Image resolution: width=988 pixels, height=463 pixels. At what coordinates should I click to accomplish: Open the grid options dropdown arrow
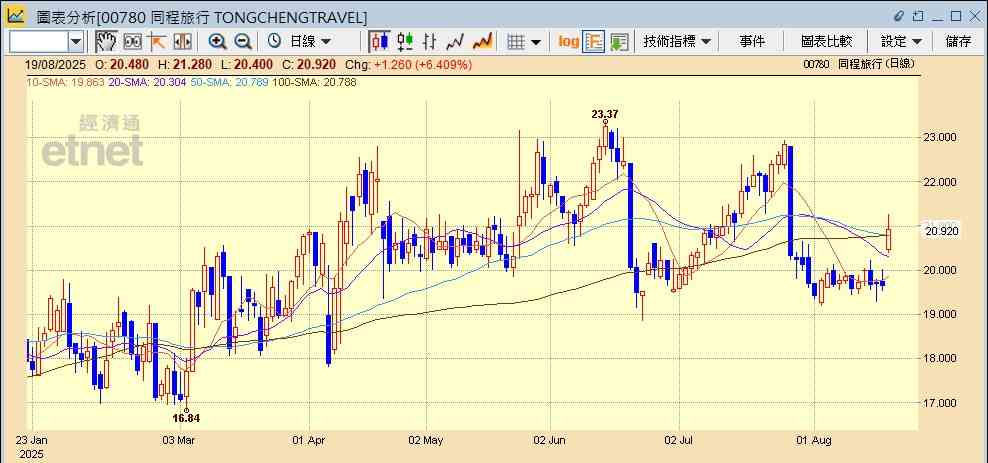tap(536, 42)
